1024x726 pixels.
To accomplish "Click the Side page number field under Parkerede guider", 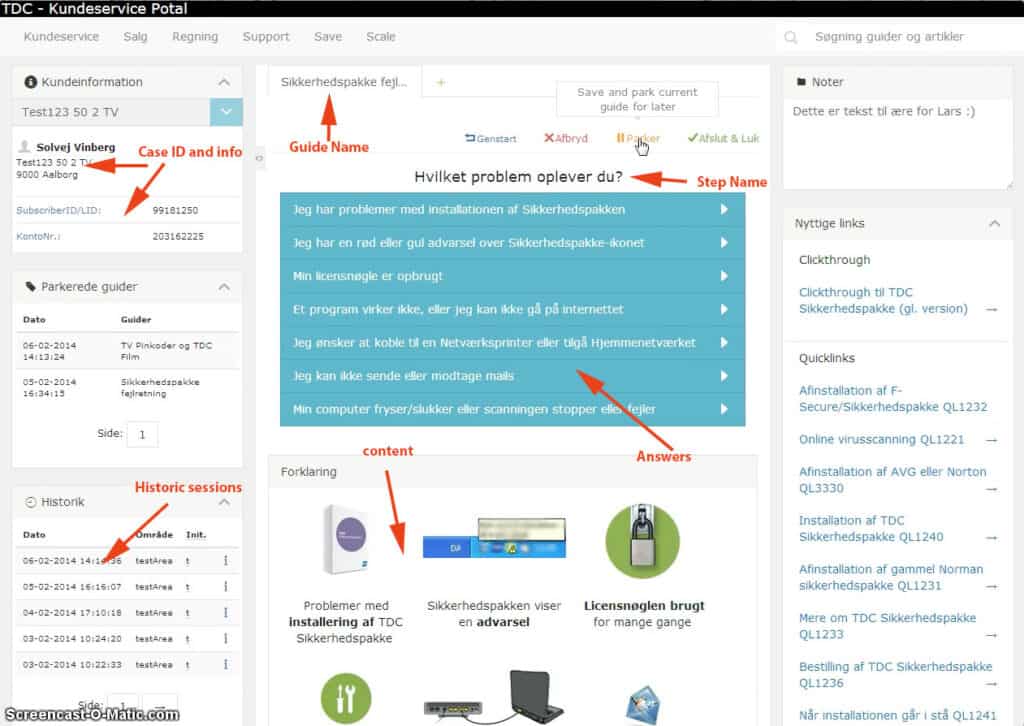I will click(x=142, y=434).
